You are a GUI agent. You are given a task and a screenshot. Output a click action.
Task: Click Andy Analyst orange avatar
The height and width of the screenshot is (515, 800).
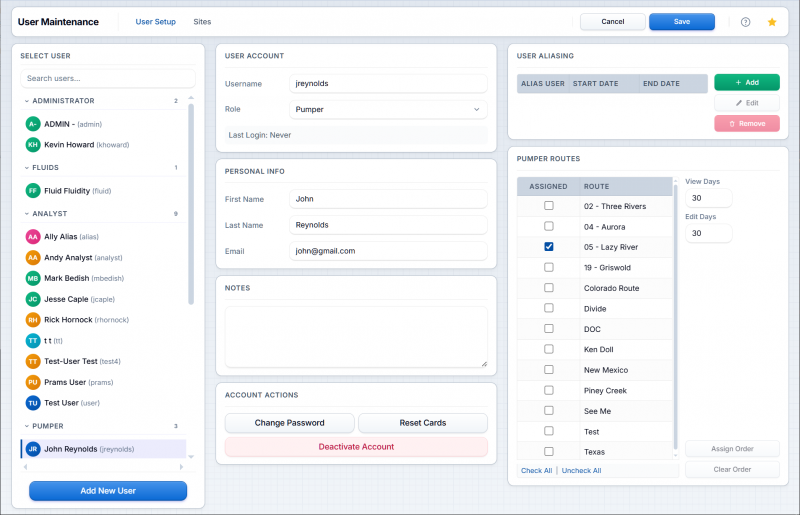pyautogui.click(x=33, y=258)
